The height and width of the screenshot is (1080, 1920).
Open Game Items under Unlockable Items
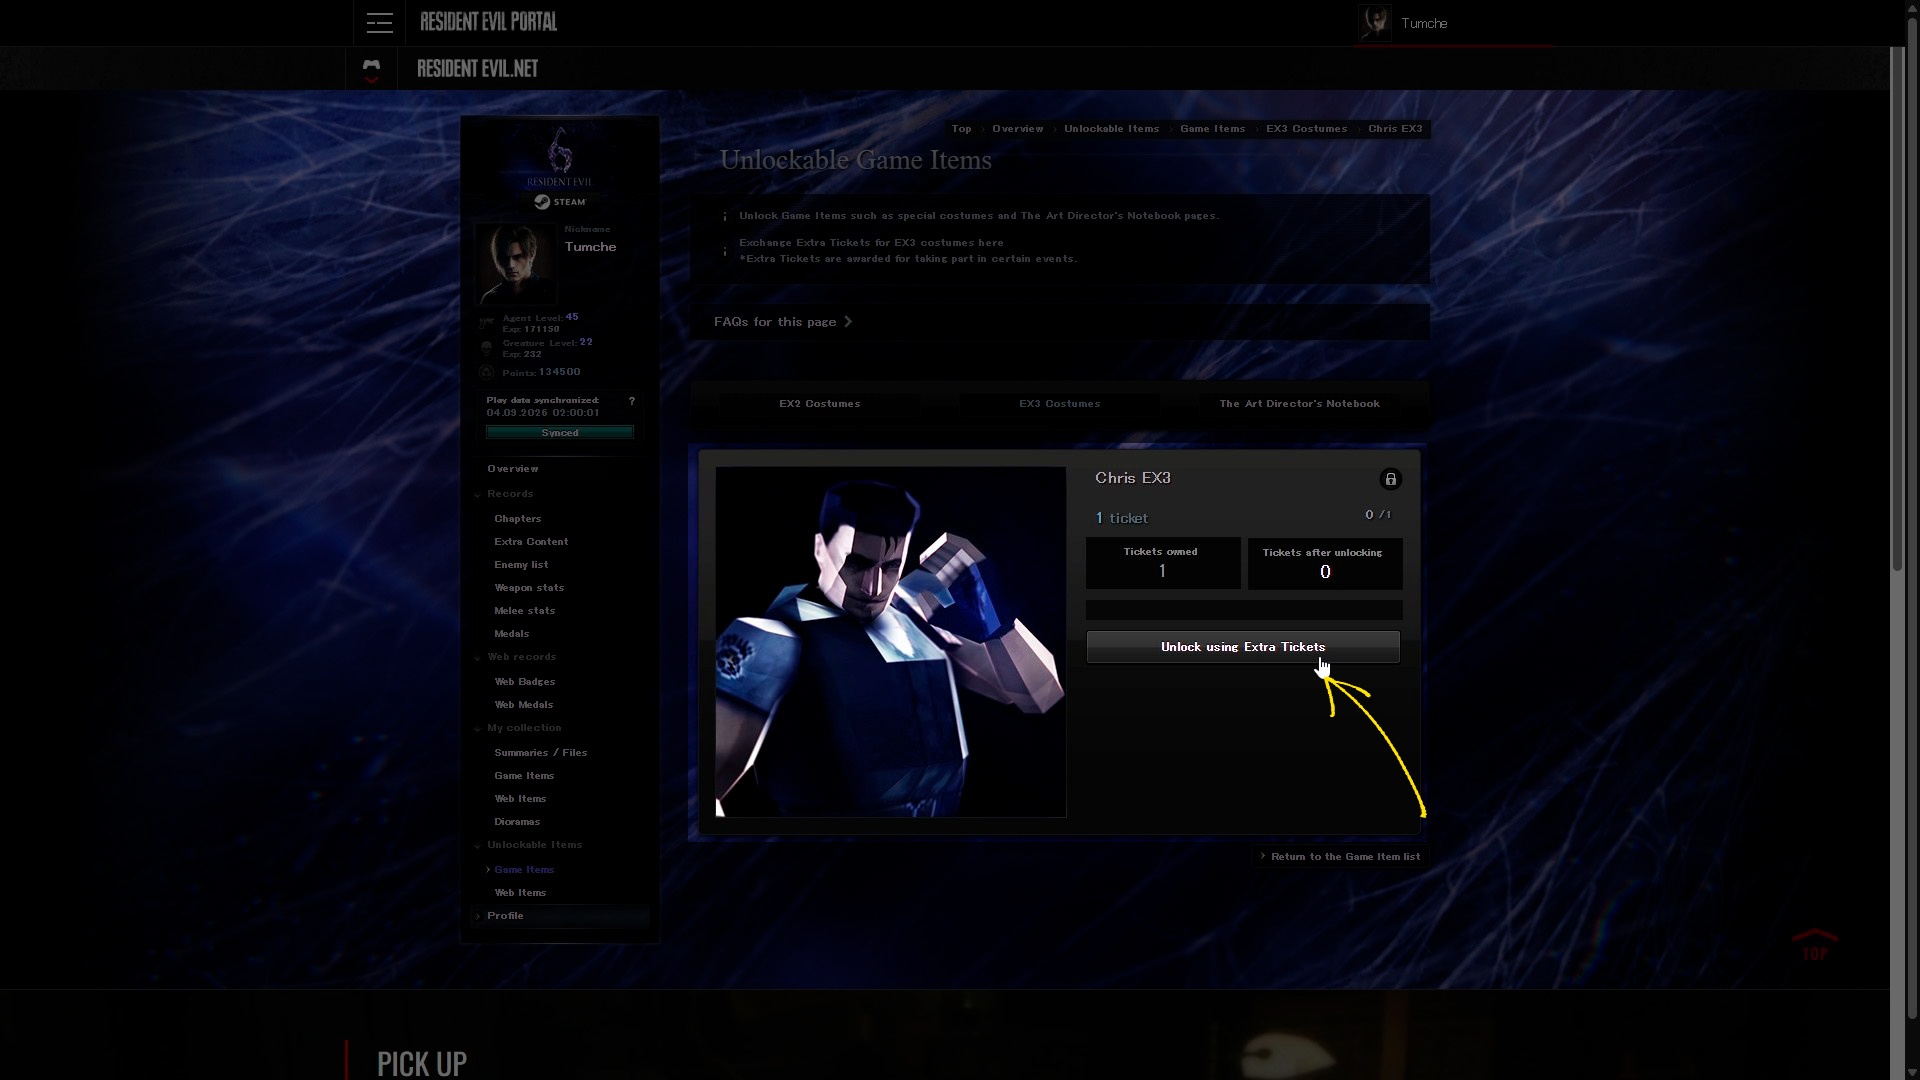point(524,870)
